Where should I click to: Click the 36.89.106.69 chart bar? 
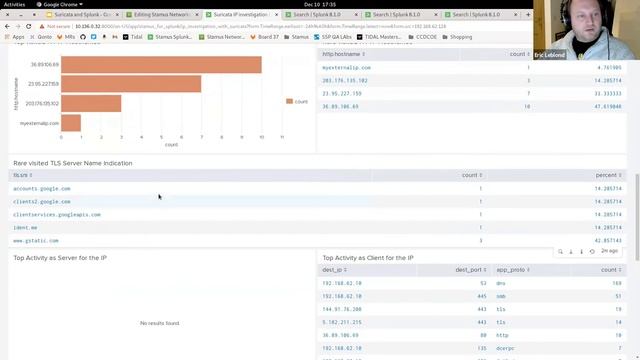pyautogui.click(x=161, y=64)
